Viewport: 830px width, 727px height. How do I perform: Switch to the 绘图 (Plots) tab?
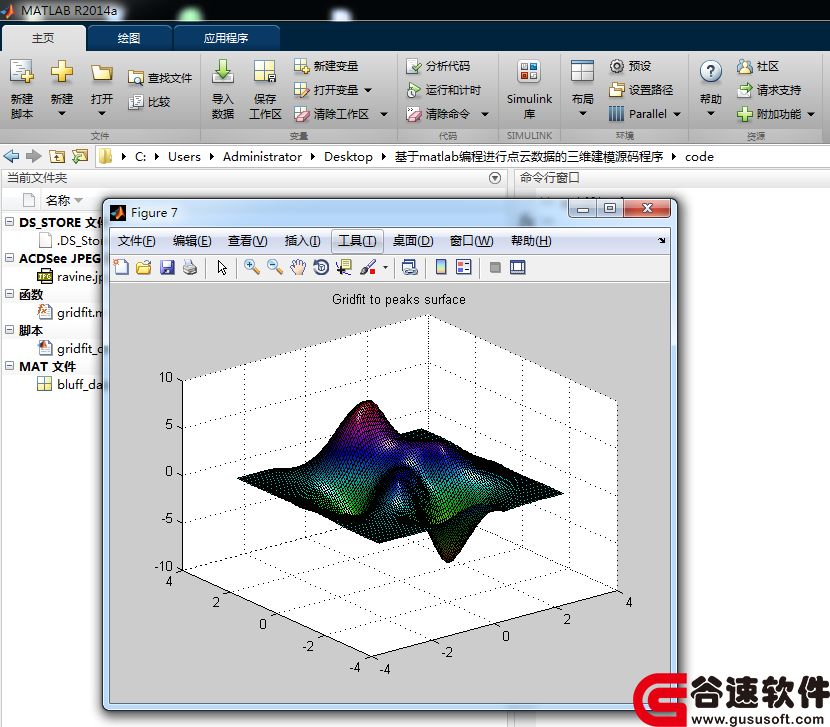tap(129, 38)
